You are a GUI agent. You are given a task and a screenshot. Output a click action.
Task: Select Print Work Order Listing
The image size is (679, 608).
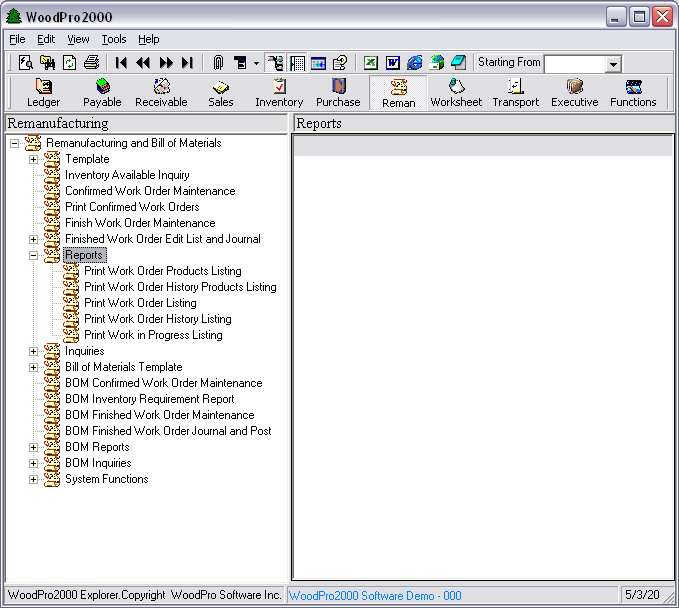point(140,303)
